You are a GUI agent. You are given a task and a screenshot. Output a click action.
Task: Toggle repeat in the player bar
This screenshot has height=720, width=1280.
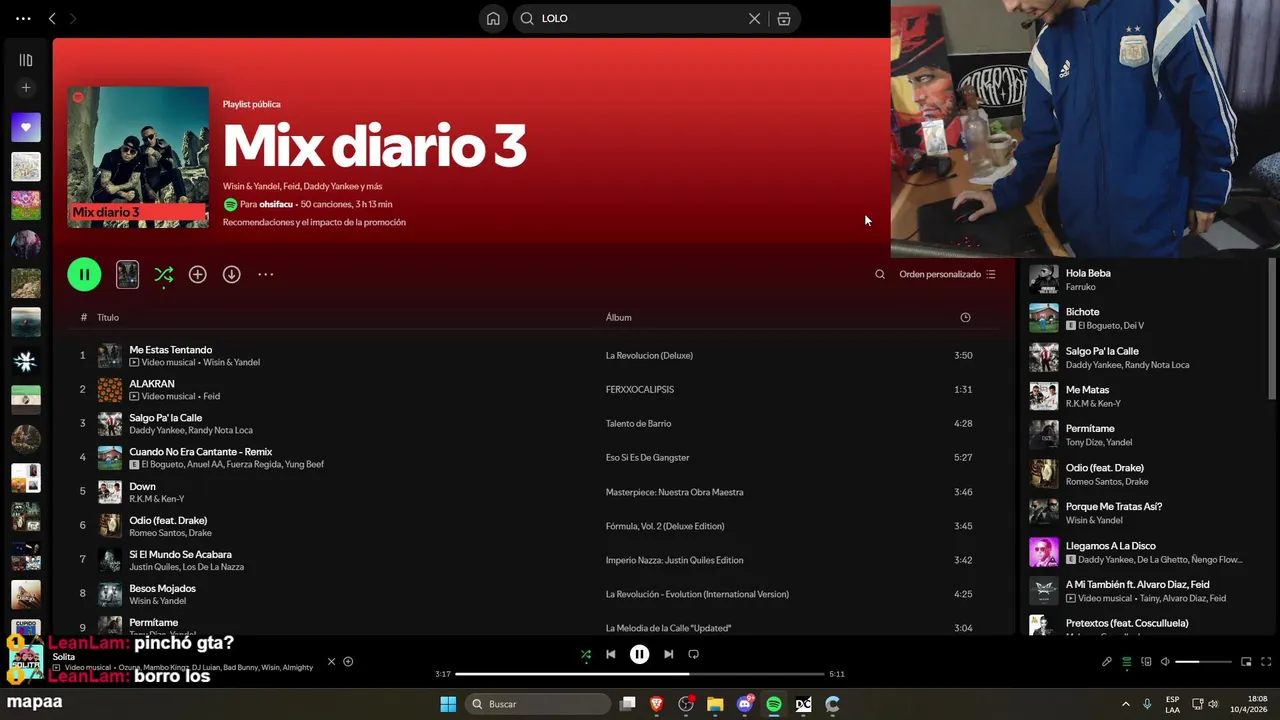(693, 654)
